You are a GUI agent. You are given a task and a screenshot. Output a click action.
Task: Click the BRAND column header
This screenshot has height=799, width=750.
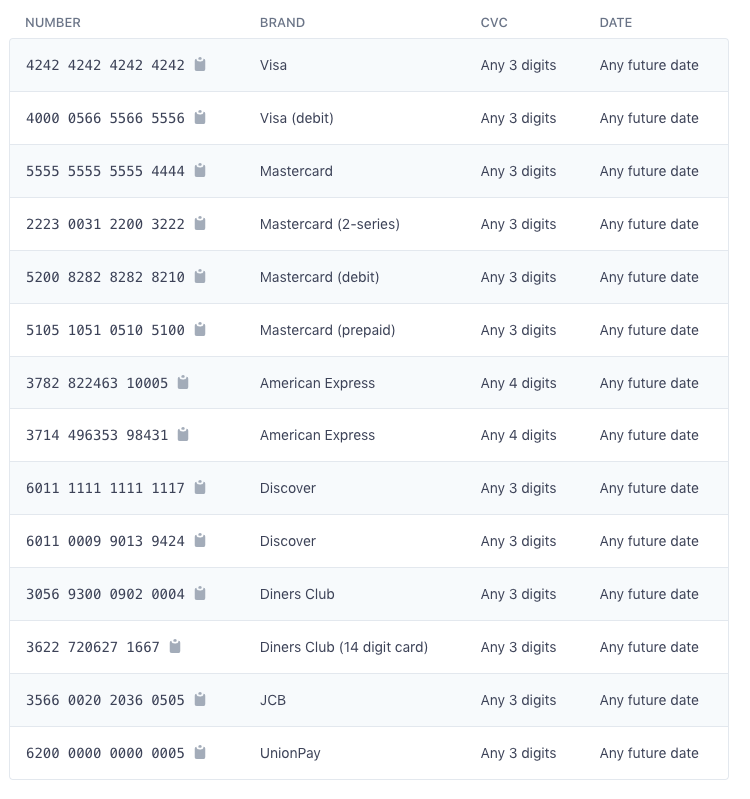point(282,22)
